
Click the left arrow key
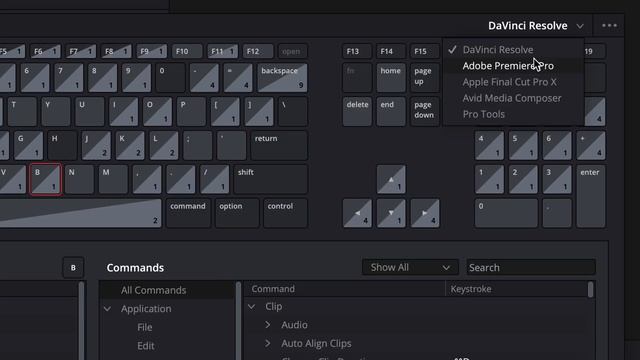pyautogui.click(x=357, y=213)
